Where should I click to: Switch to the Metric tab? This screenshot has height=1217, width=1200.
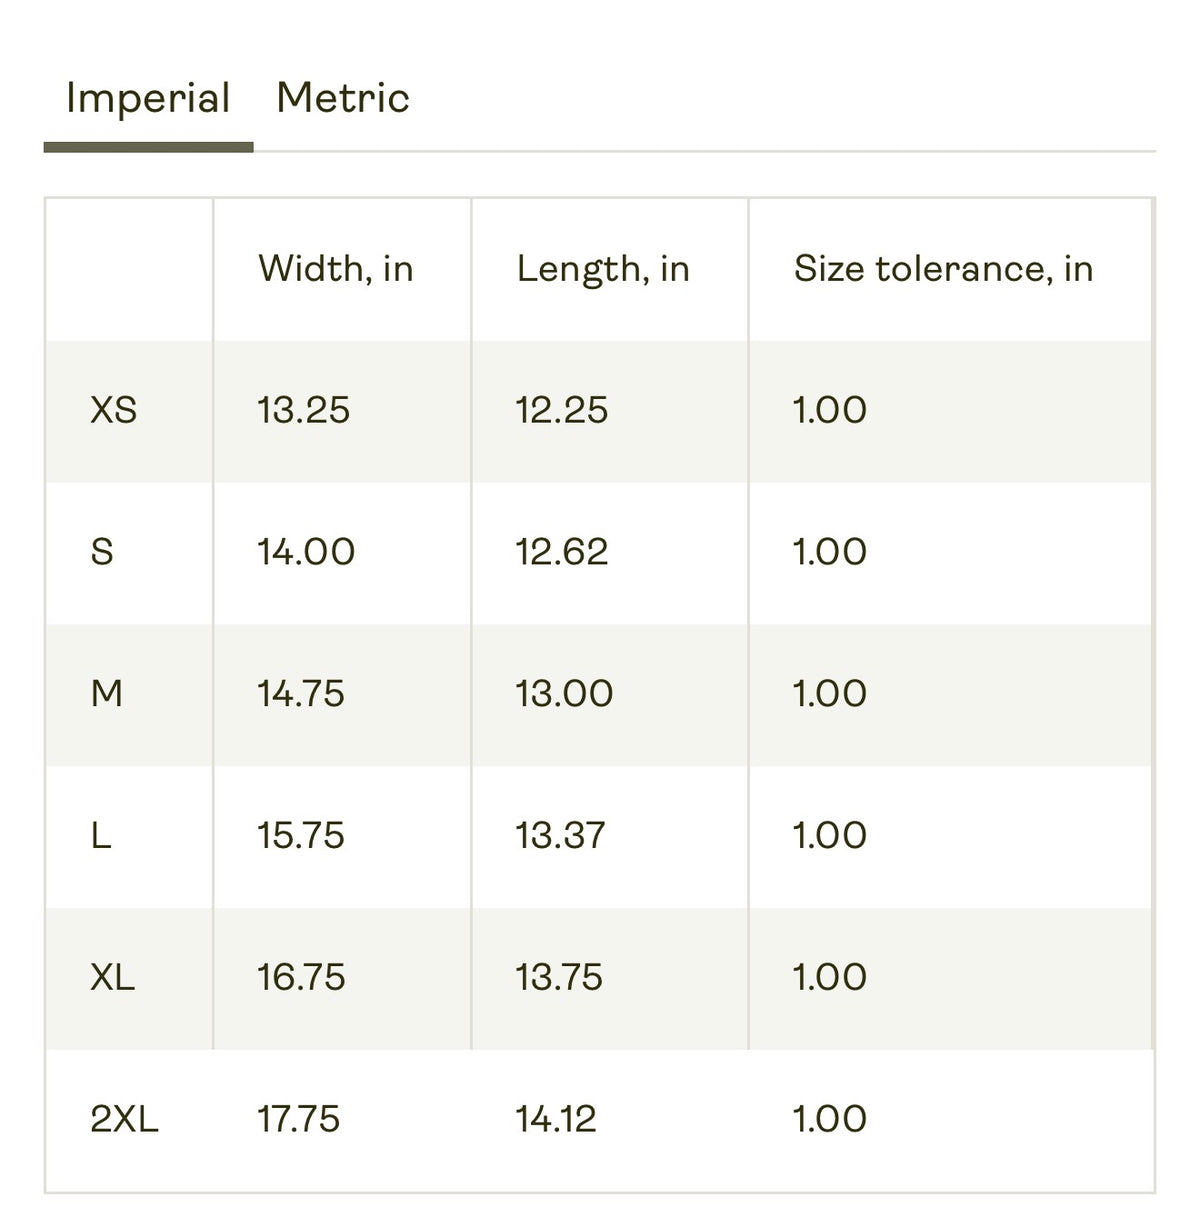[x=342, y=98]
